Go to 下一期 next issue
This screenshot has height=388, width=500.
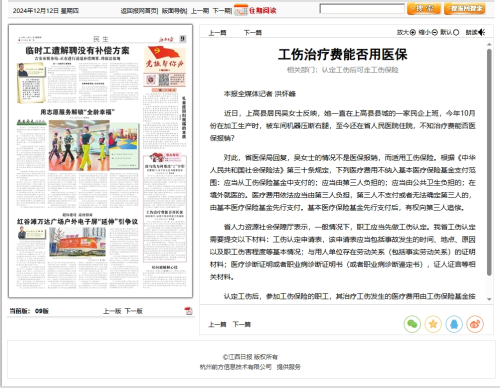tap(222, 11)
